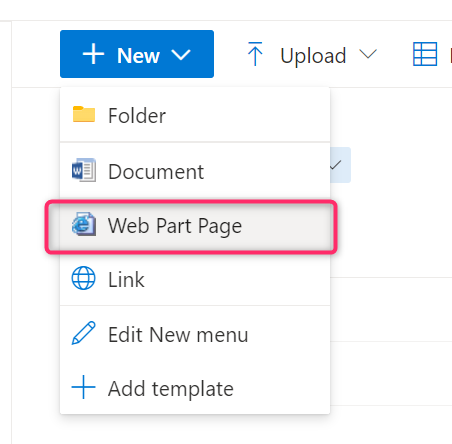
Task: Open the Edit New menu option
Action: click(195, 334)
